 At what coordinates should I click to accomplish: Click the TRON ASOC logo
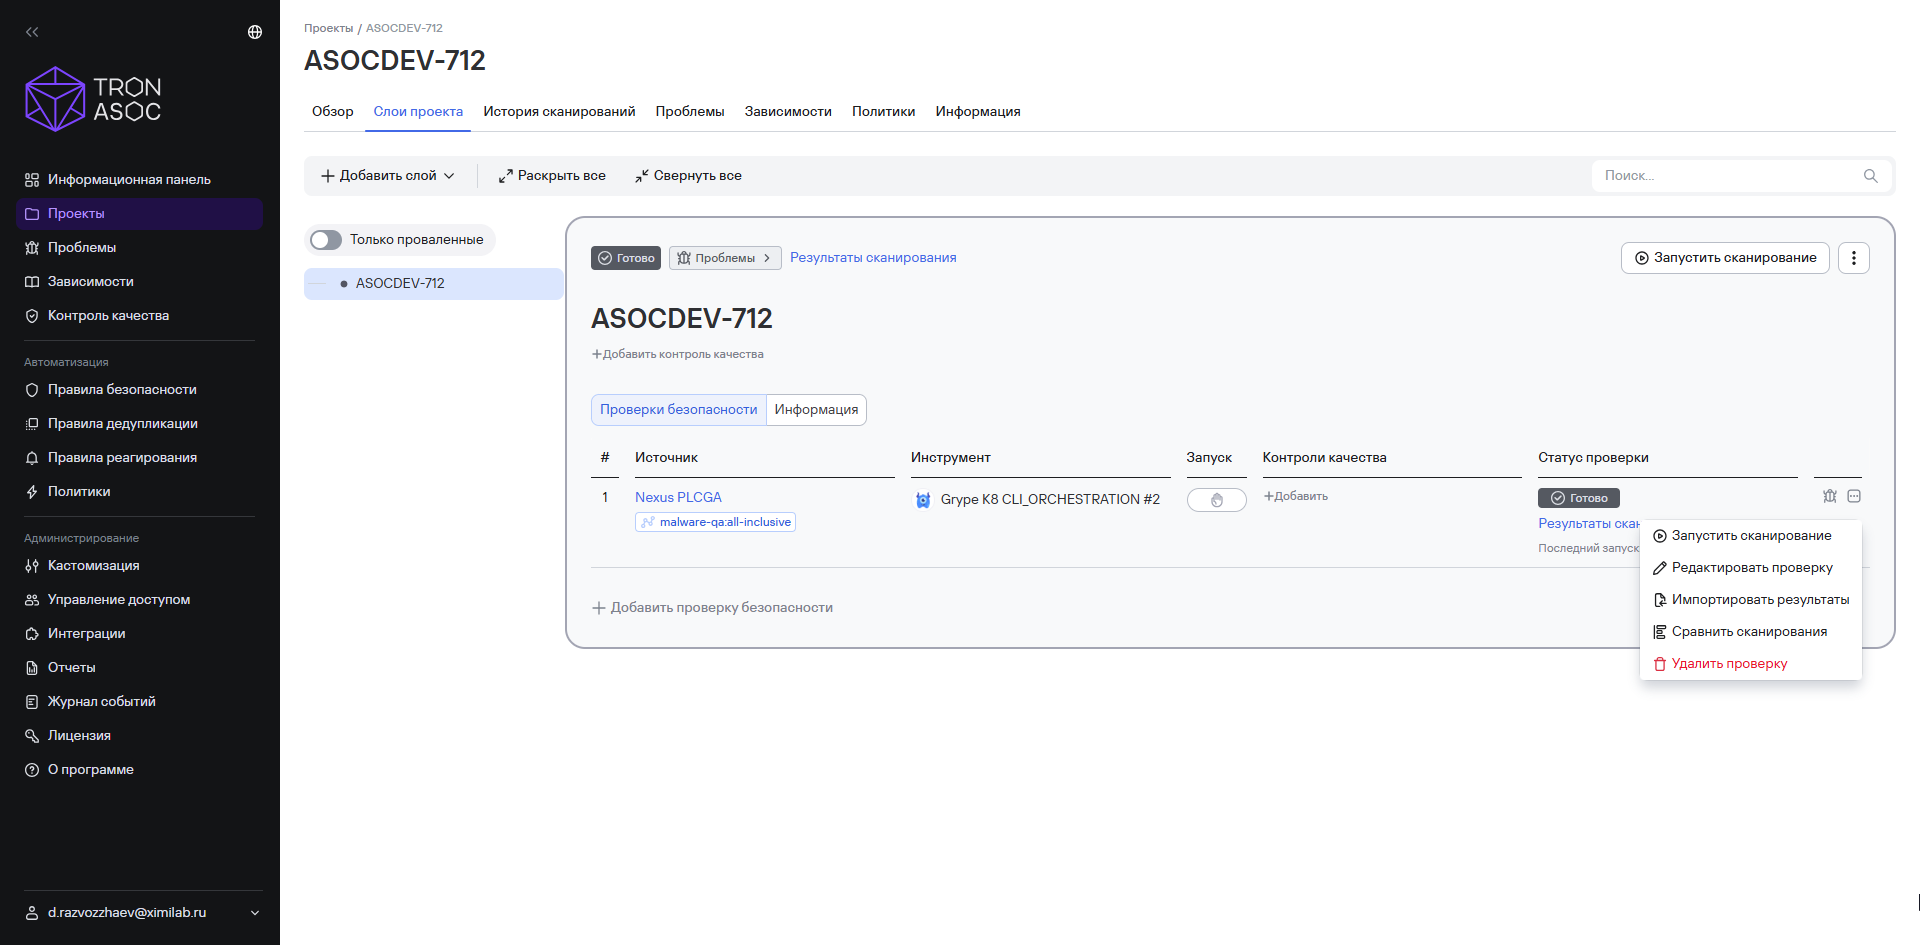(93, 99)
